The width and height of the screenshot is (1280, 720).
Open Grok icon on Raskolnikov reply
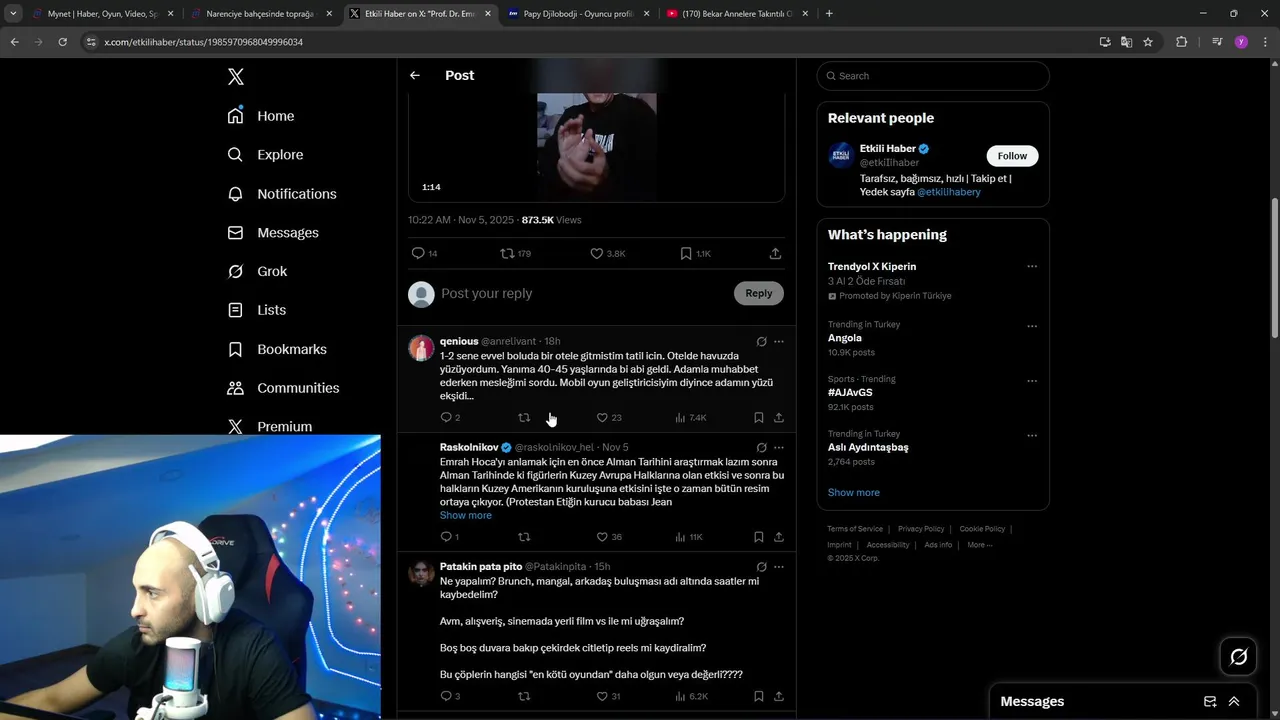(x=761, y=447)
